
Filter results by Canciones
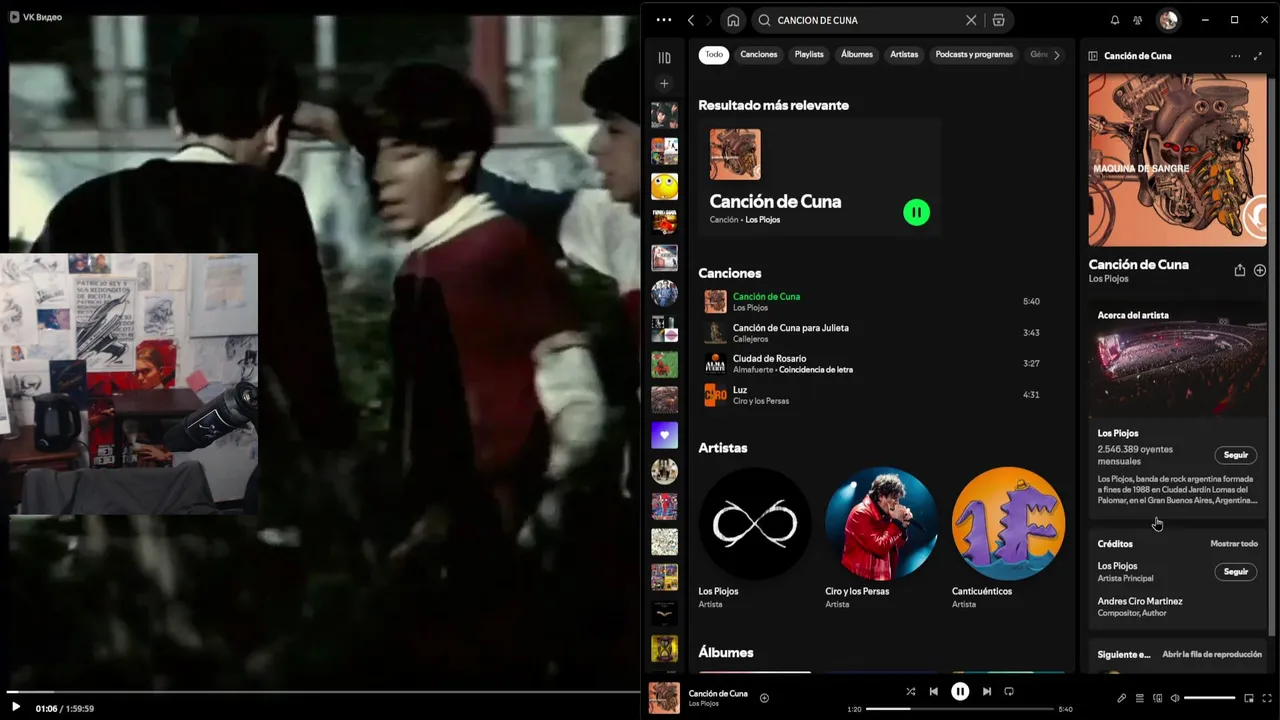pyautogui.click(x=759, y=55)
